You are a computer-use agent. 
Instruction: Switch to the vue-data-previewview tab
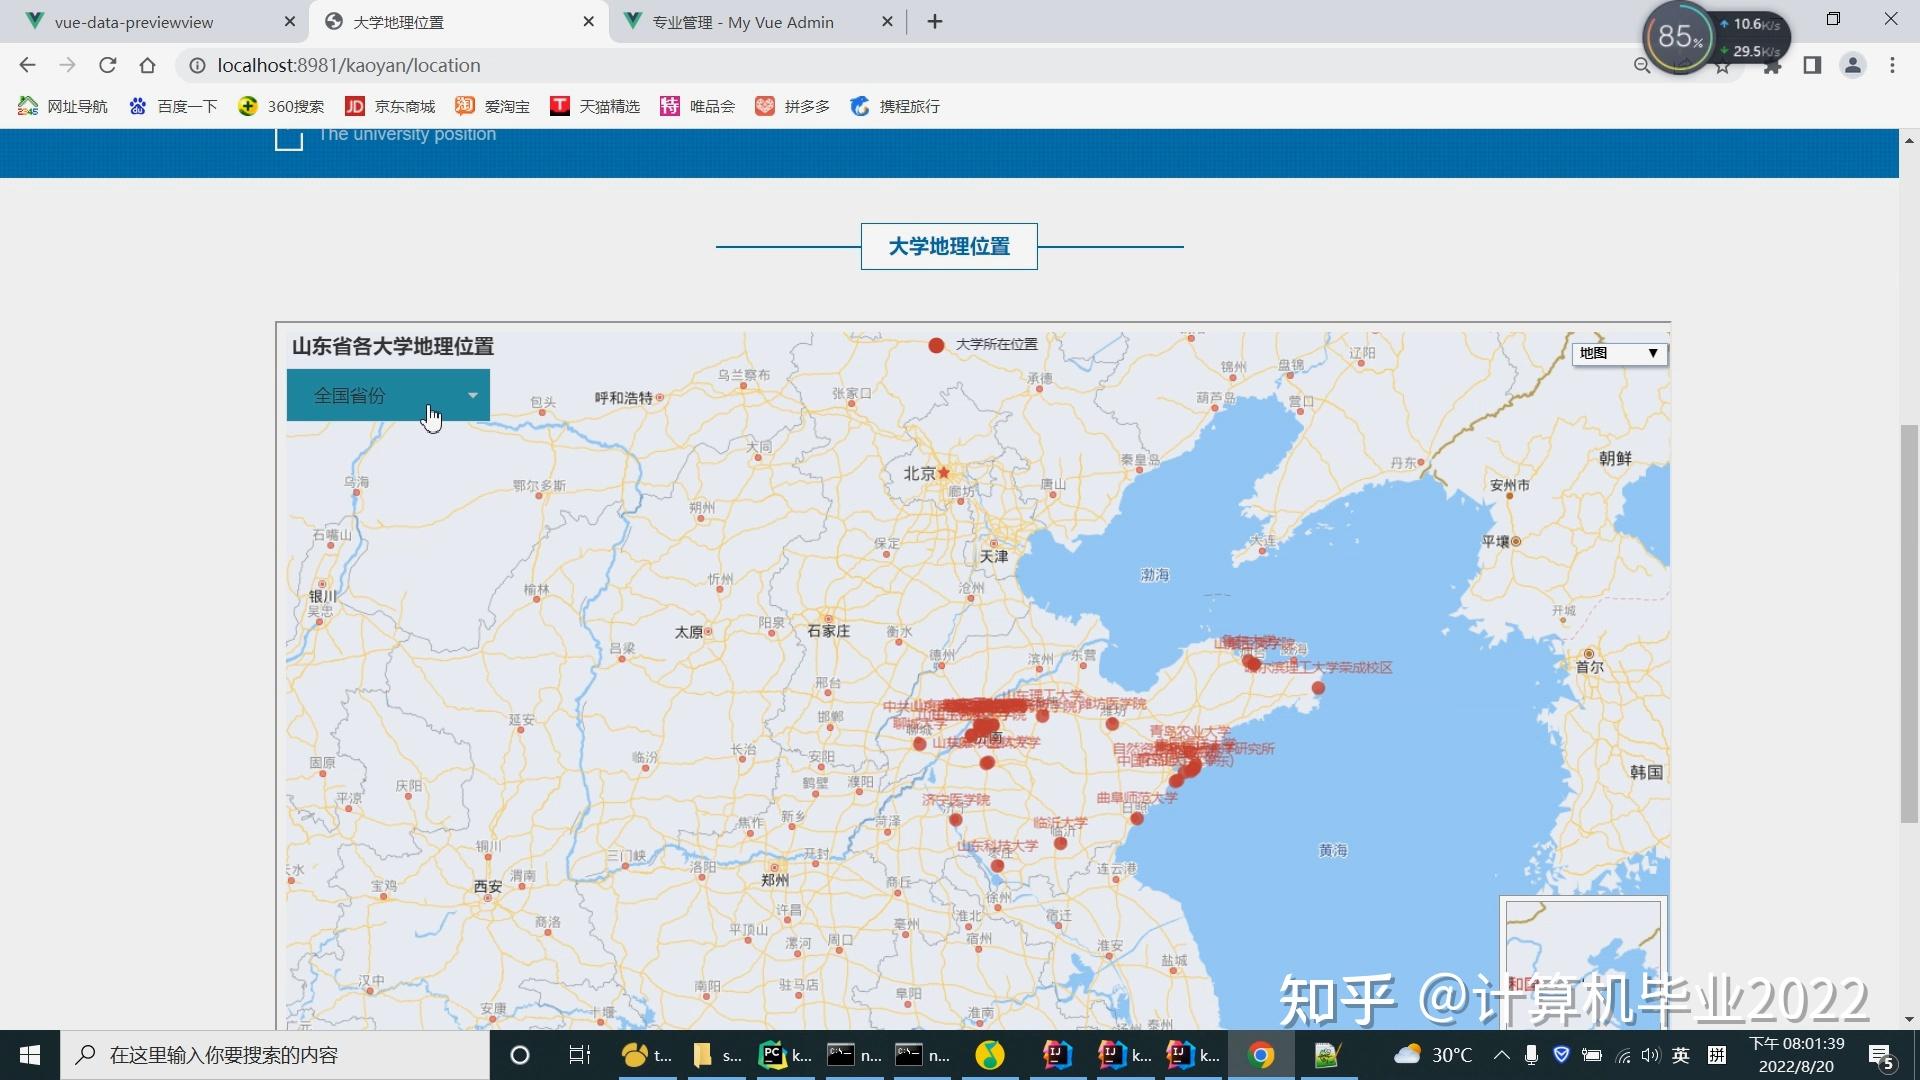(155, 21)
